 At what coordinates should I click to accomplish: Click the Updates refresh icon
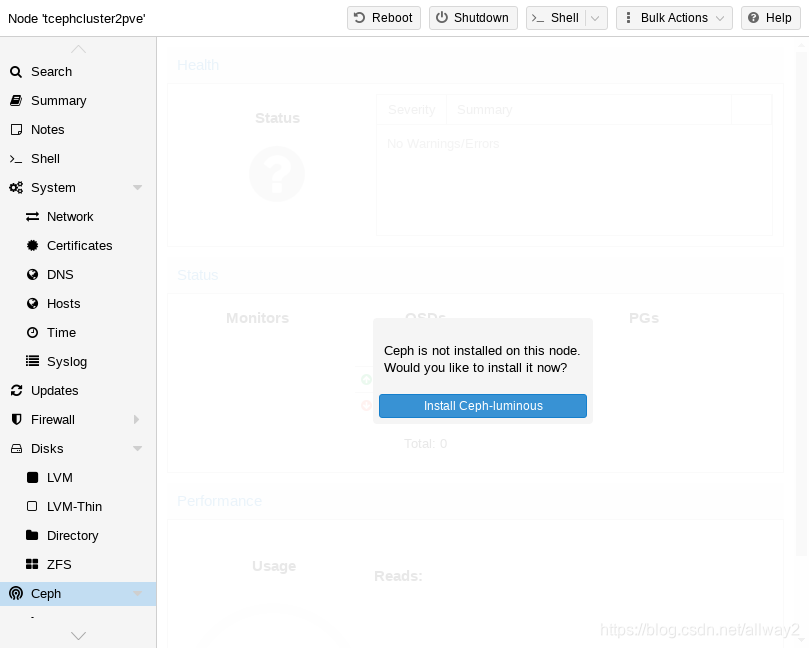pyautogui.click(x=16, y=391)
